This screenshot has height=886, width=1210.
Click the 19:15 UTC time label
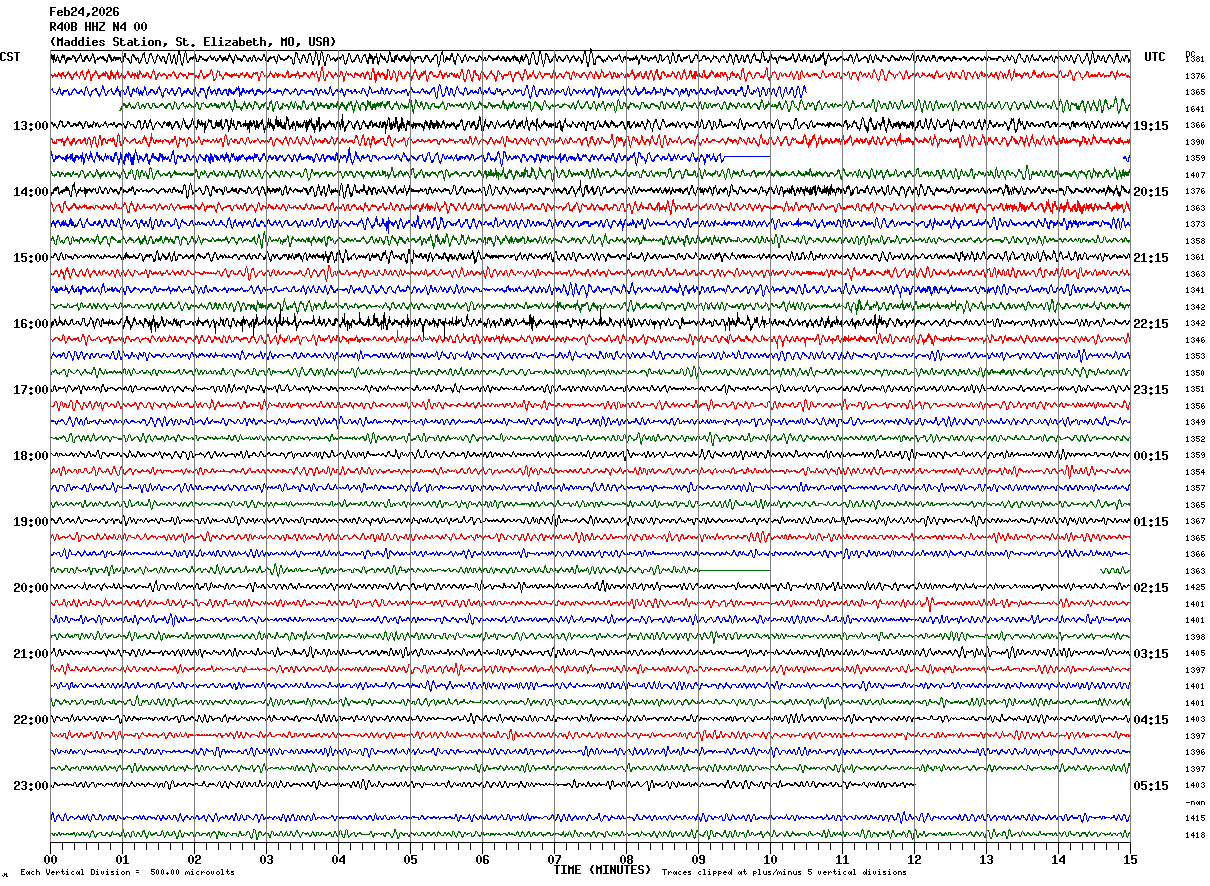[1151, 126]
